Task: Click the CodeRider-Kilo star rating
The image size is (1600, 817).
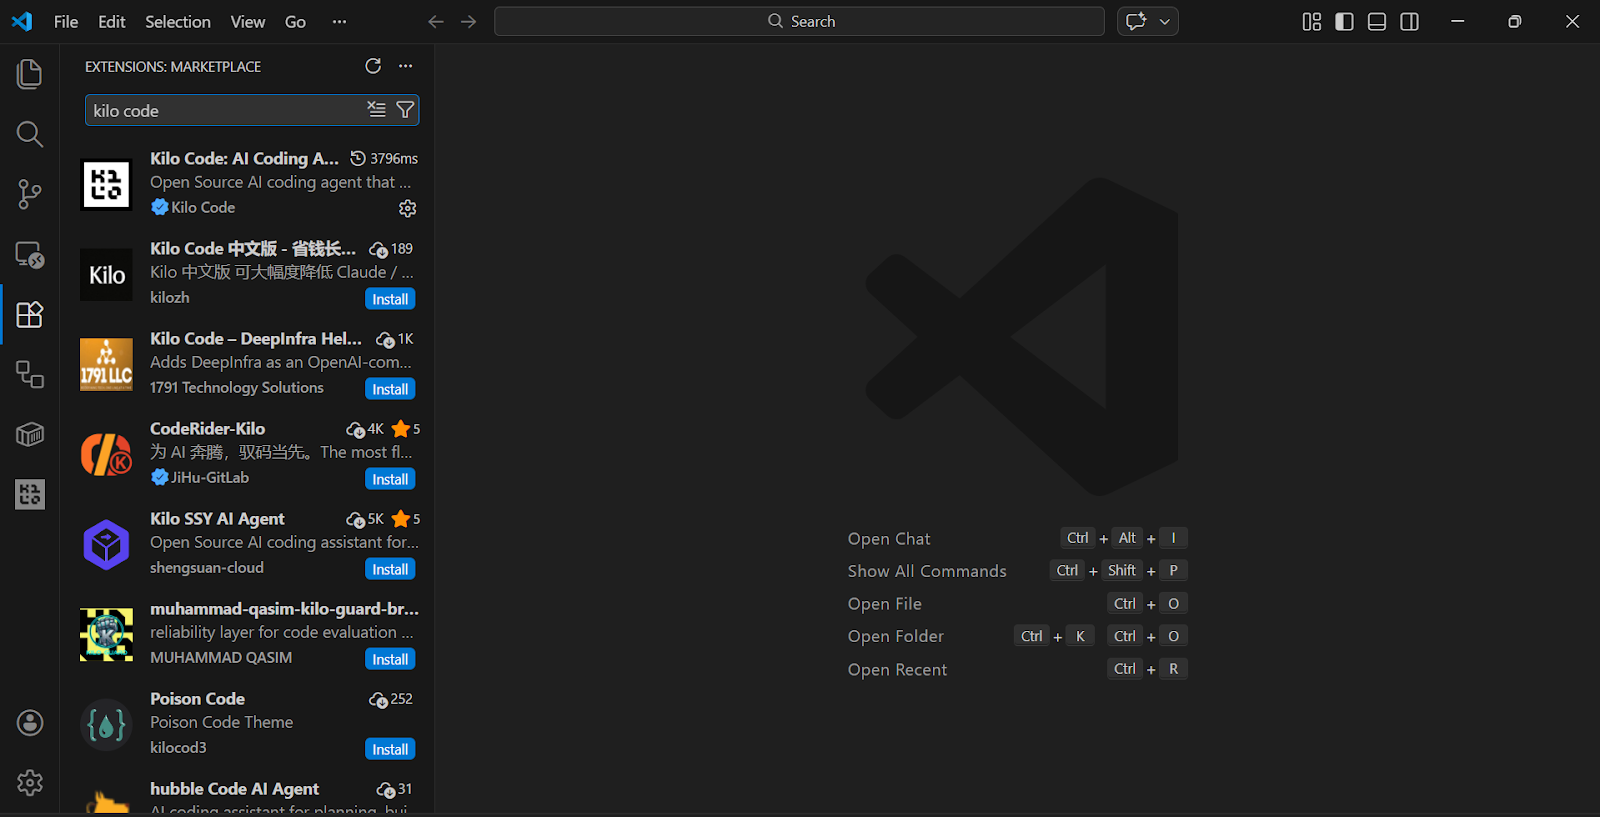Action: coord(405,429)
